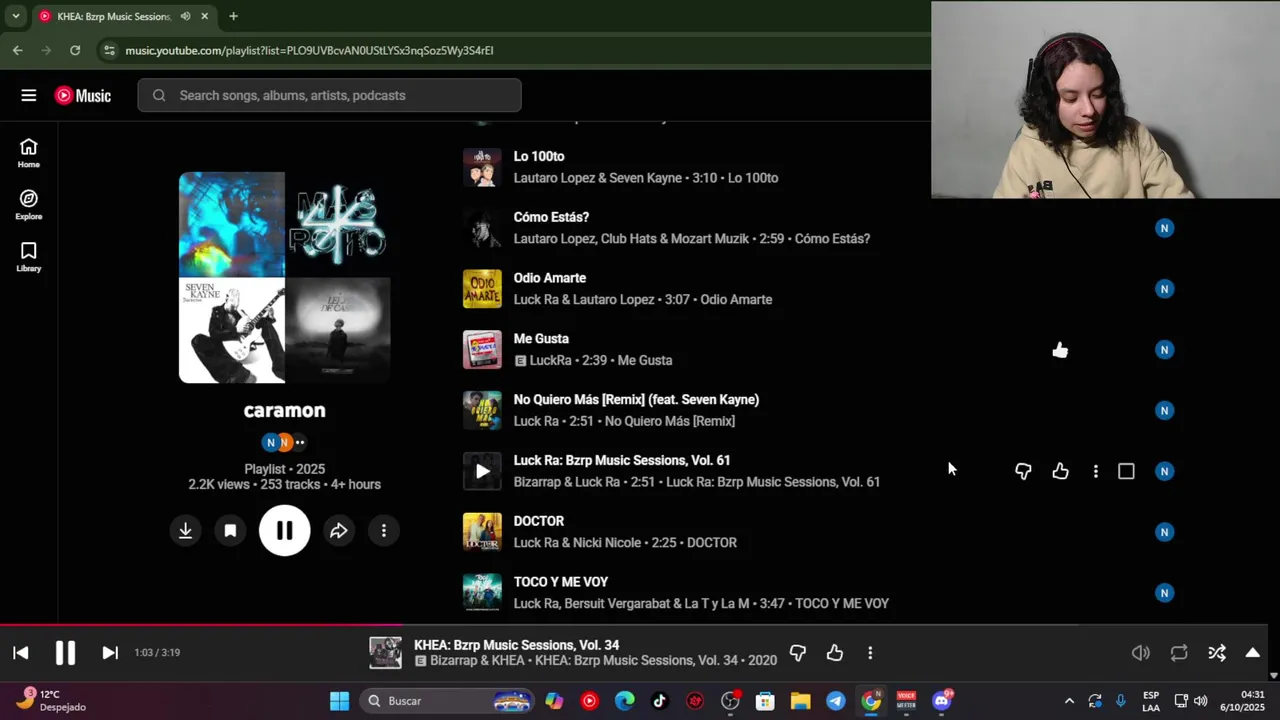
Task: Dislike Luck Ra: Bzrp Music Sessions Vol. 61
Action: pos(1023,471)
